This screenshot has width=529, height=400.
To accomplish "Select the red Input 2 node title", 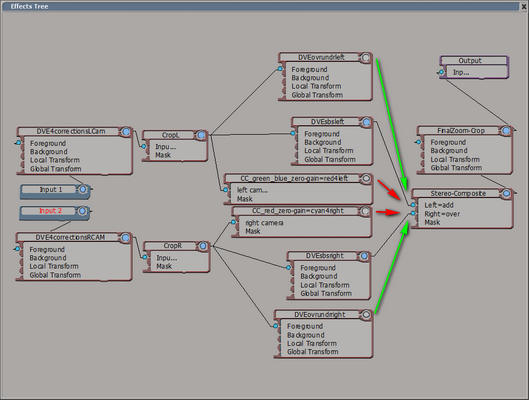I will (51, 211).
